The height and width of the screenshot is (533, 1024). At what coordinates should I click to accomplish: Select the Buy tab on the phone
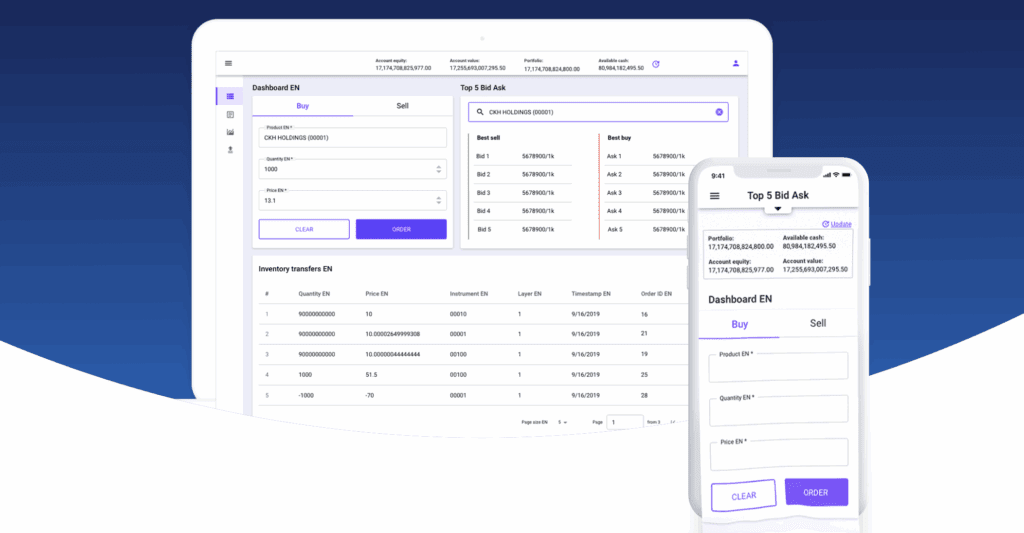click(x=739, y=324)
